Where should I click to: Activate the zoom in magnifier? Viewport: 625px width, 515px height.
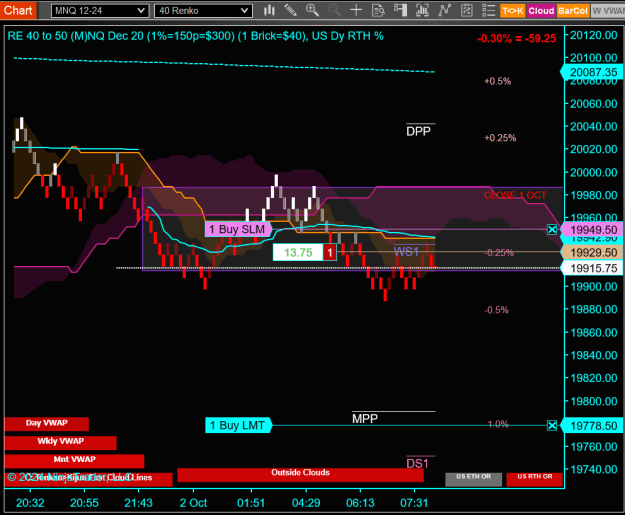click(x=312, y=10)
